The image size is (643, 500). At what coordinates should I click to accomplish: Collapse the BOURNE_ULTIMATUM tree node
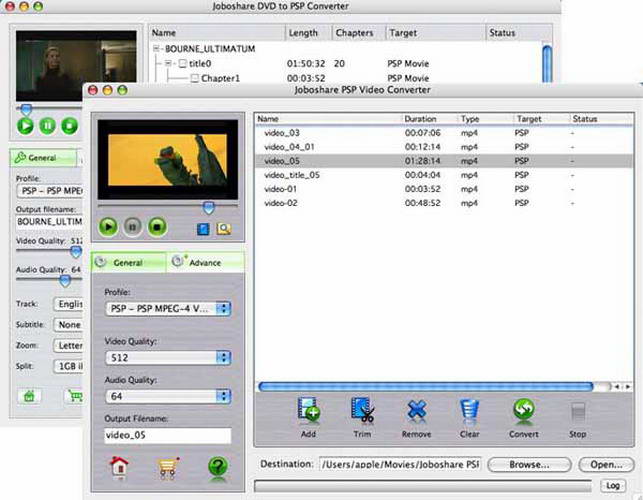coord(156,48)
